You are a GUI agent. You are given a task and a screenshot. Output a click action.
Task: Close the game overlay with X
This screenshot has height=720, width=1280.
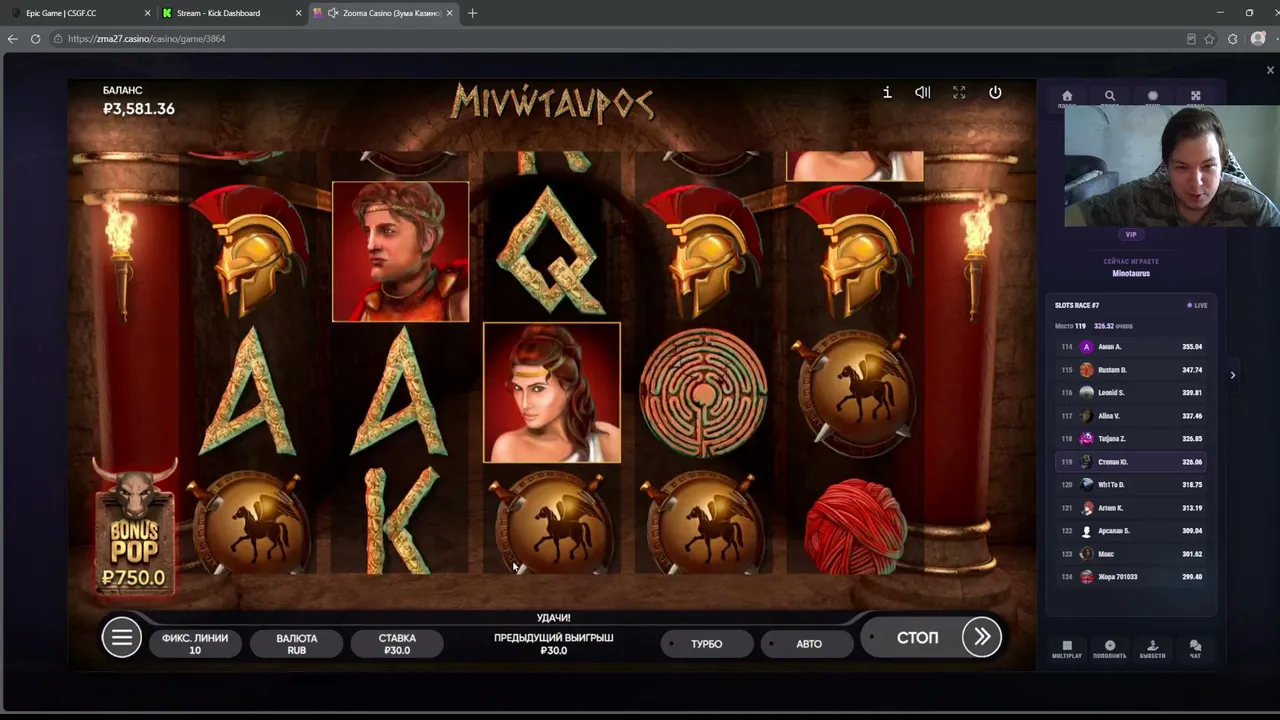(1270, 70)
